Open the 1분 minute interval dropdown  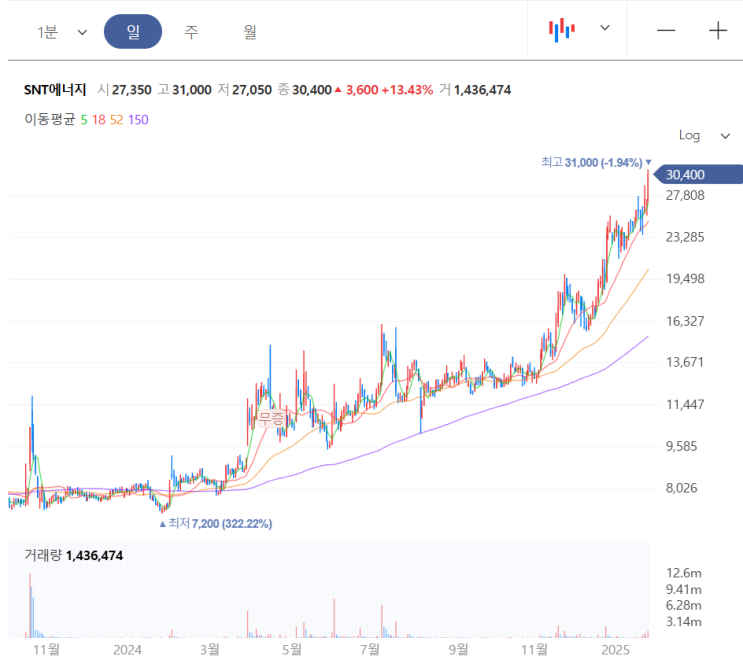(62, 32)
